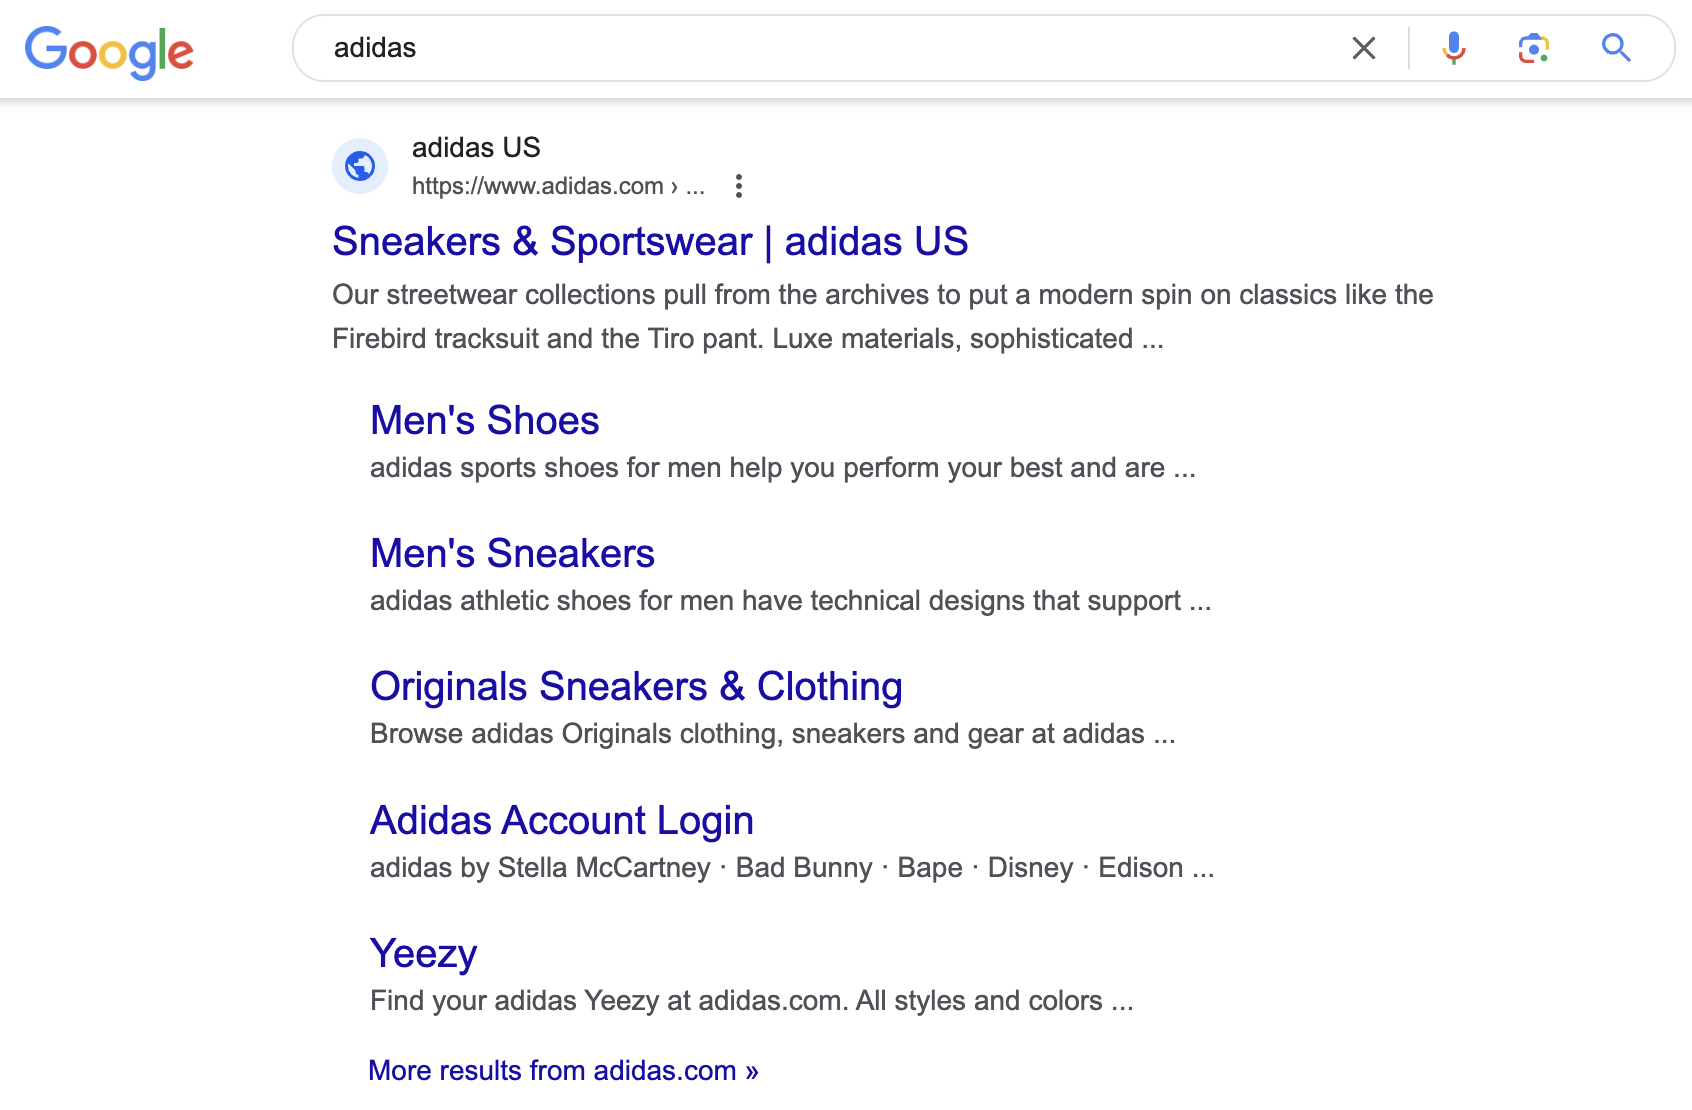
Task: Click the Yeezy description text
Action: point(751,1001)
